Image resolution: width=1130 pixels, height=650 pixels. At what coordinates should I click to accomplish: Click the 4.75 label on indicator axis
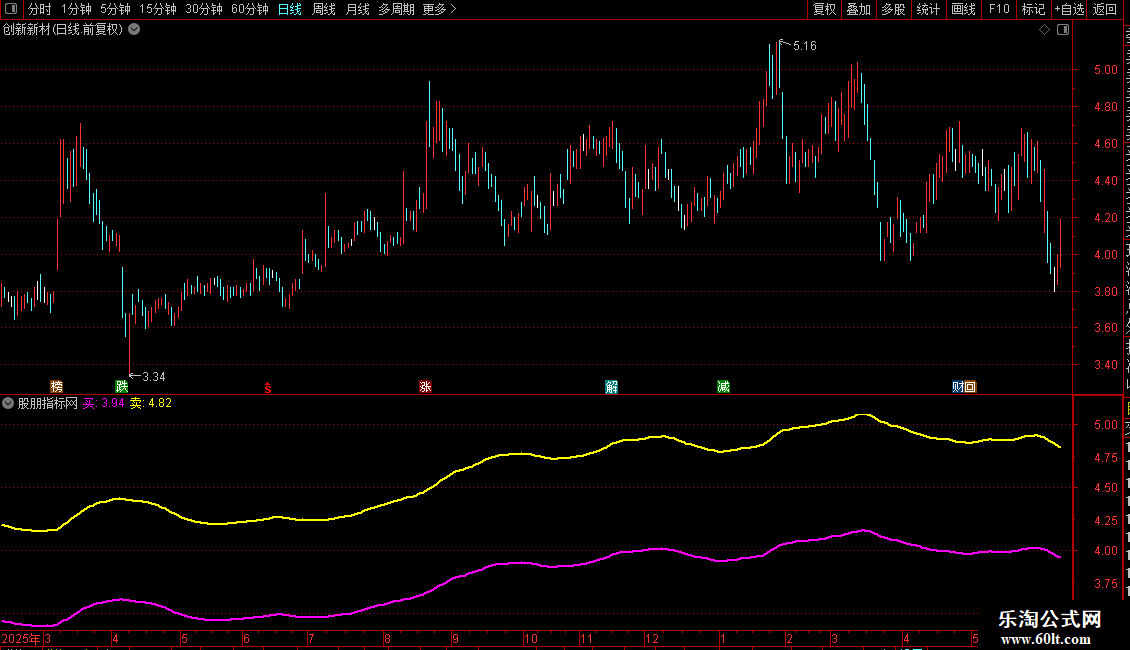1105,458
